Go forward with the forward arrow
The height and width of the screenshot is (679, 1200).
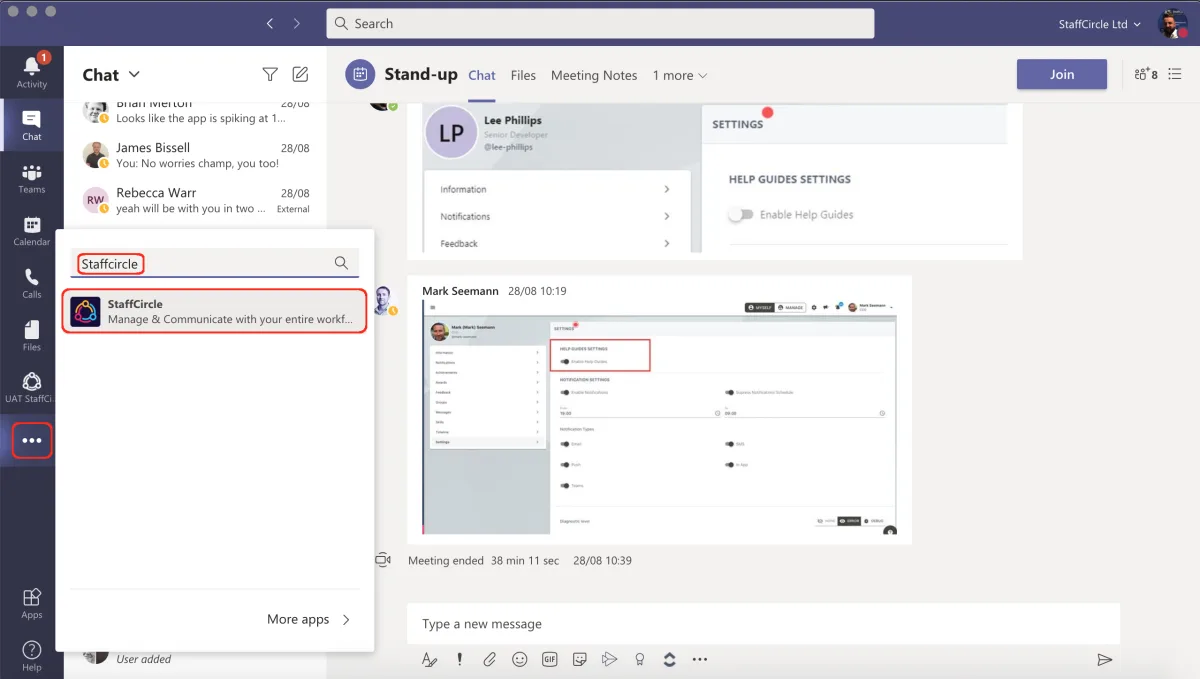pos(297,23)
